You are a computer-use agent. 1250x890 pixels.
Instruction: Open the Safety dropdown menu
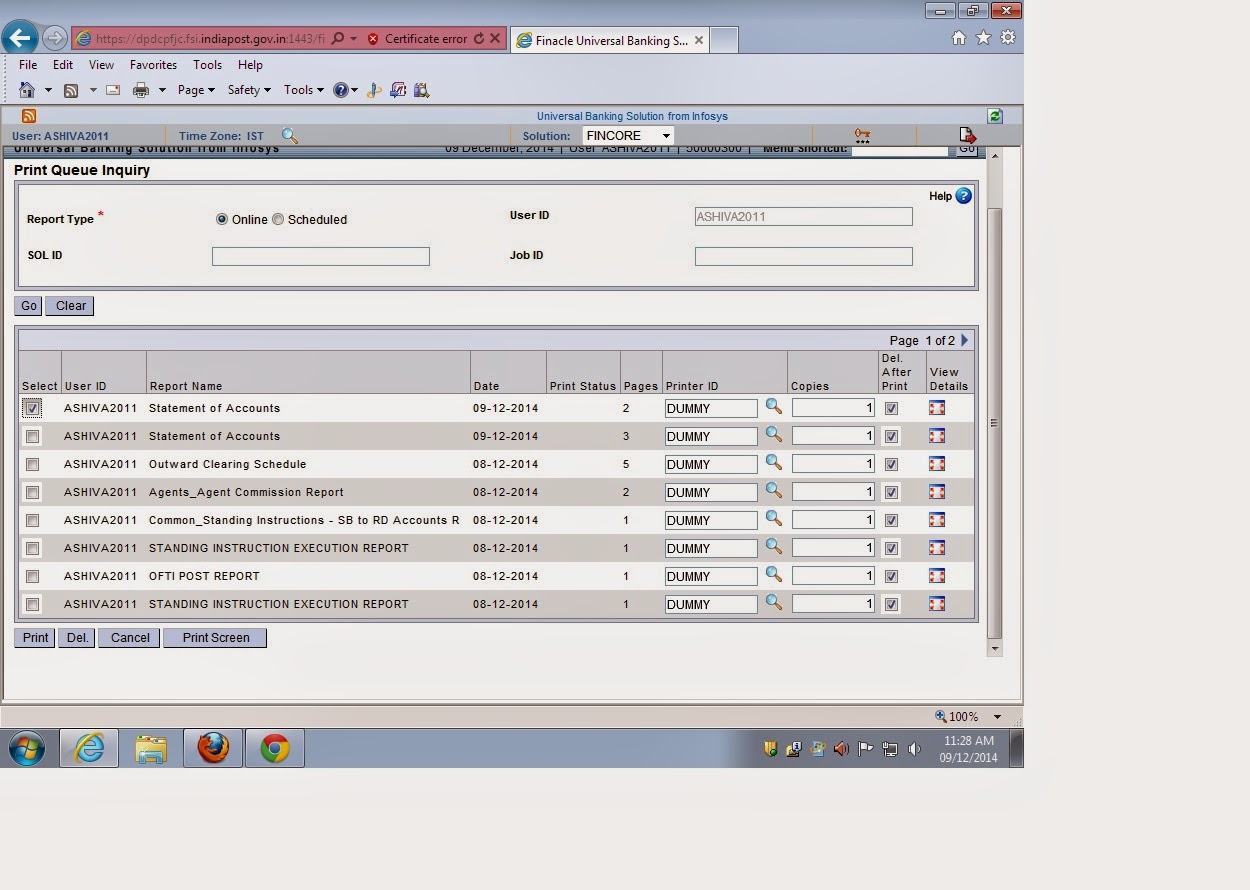click(248, 89)
